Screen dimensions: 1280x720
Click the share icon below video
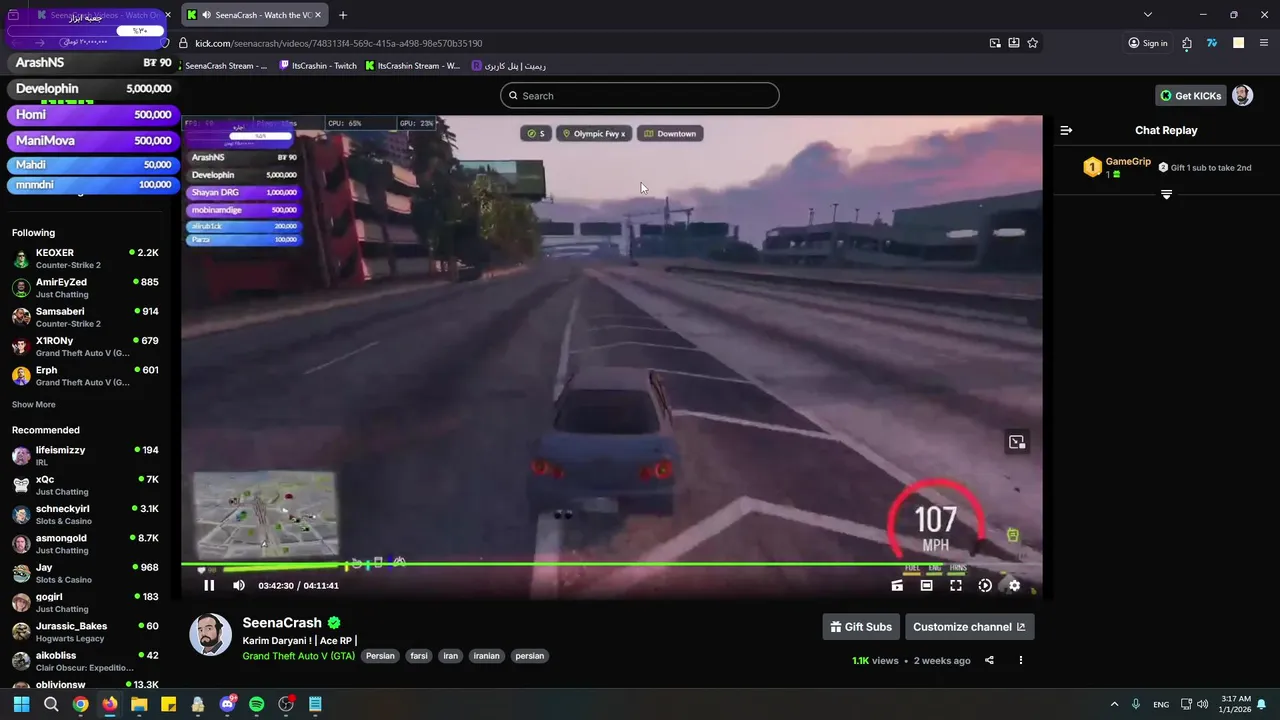(x=989, y=660)
